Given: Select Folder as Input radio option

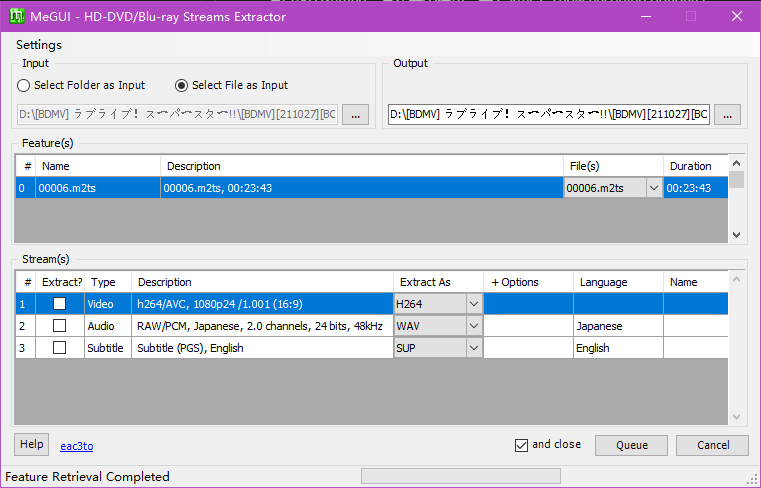Looking at the screenshot, I should 24,86.
